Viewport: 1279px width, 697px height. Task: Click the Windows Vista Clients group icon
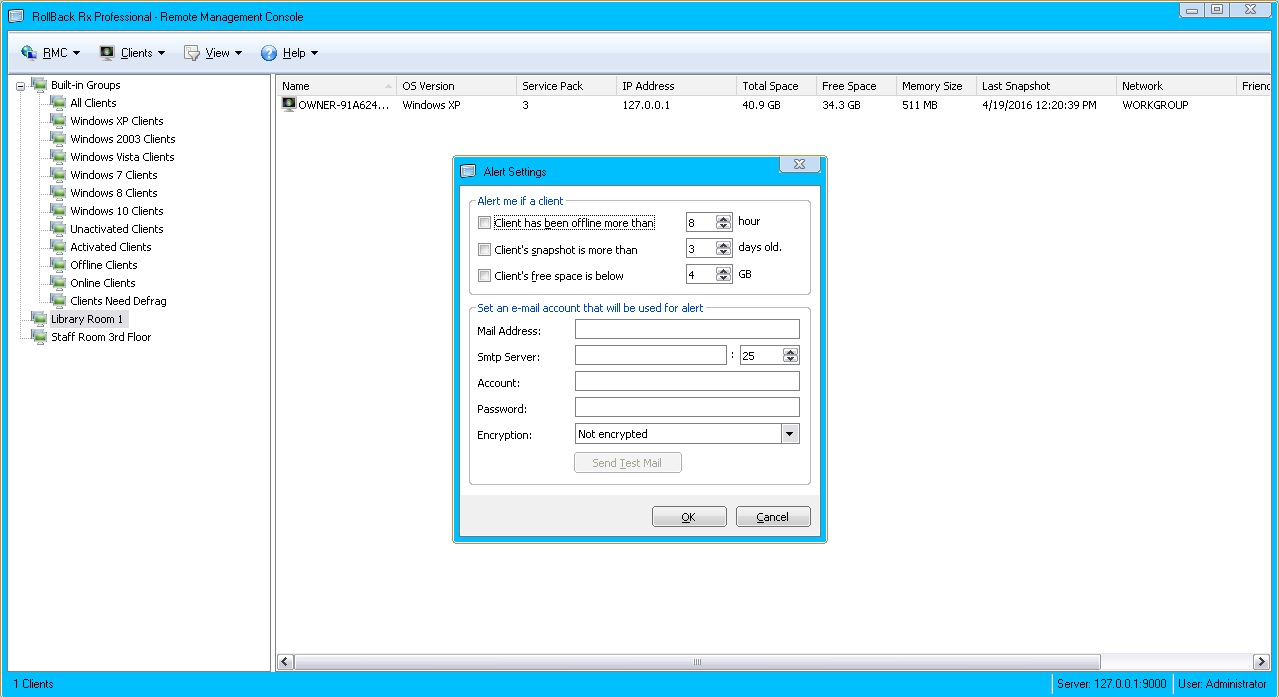(x=58, y=157)
